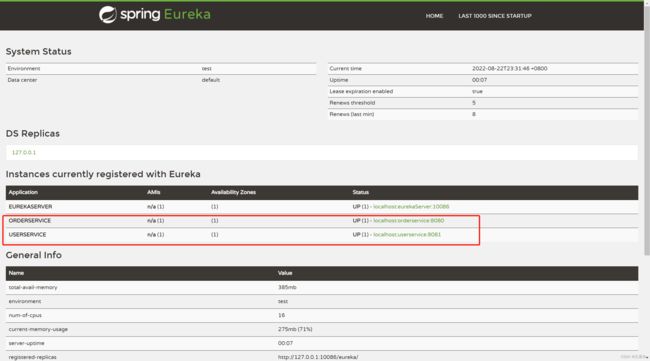Click the System Status heading

pyautogui.click(x=39, y=51)
